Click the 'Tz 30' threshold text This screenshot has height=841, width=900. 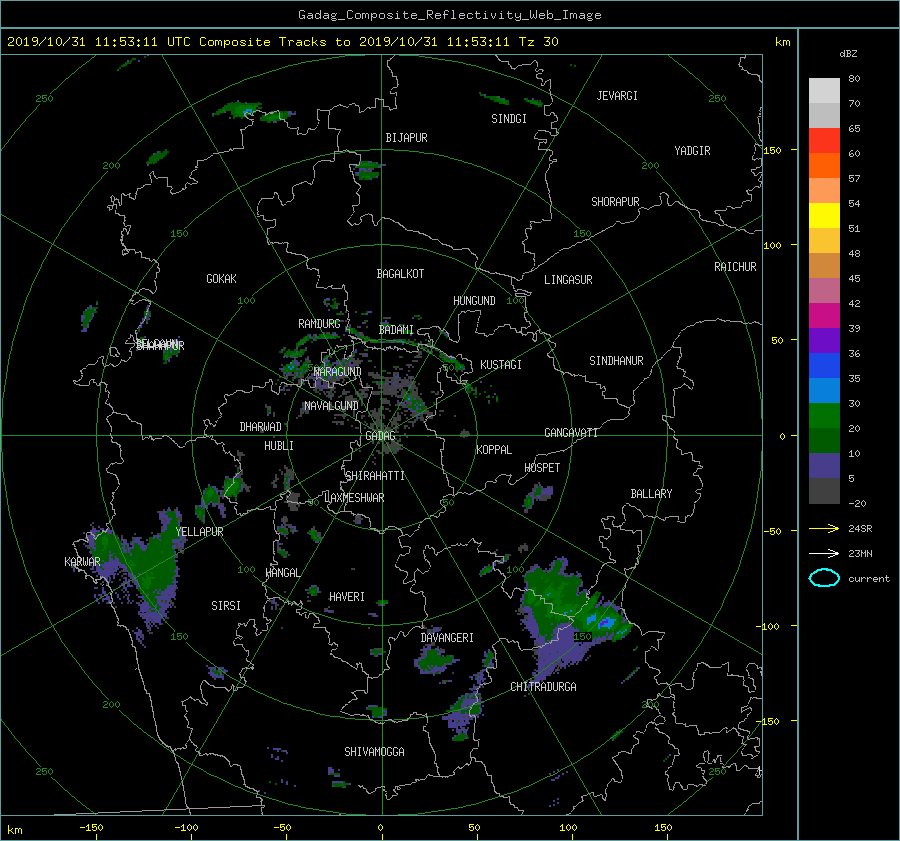(538, 42)
